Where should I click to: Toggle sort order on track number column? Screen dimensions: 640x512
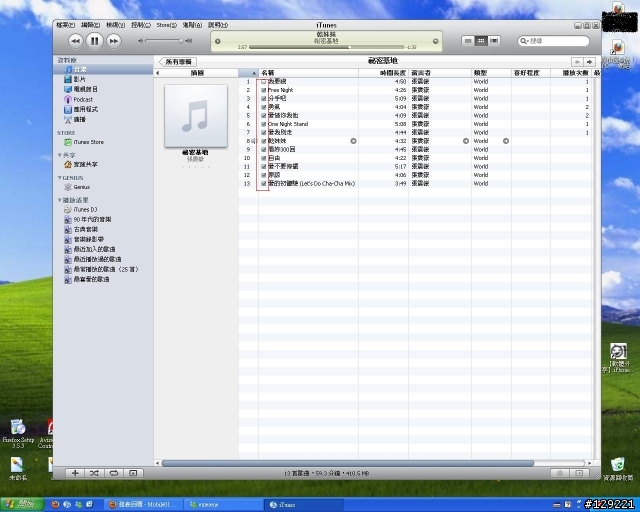coord(248,73)
